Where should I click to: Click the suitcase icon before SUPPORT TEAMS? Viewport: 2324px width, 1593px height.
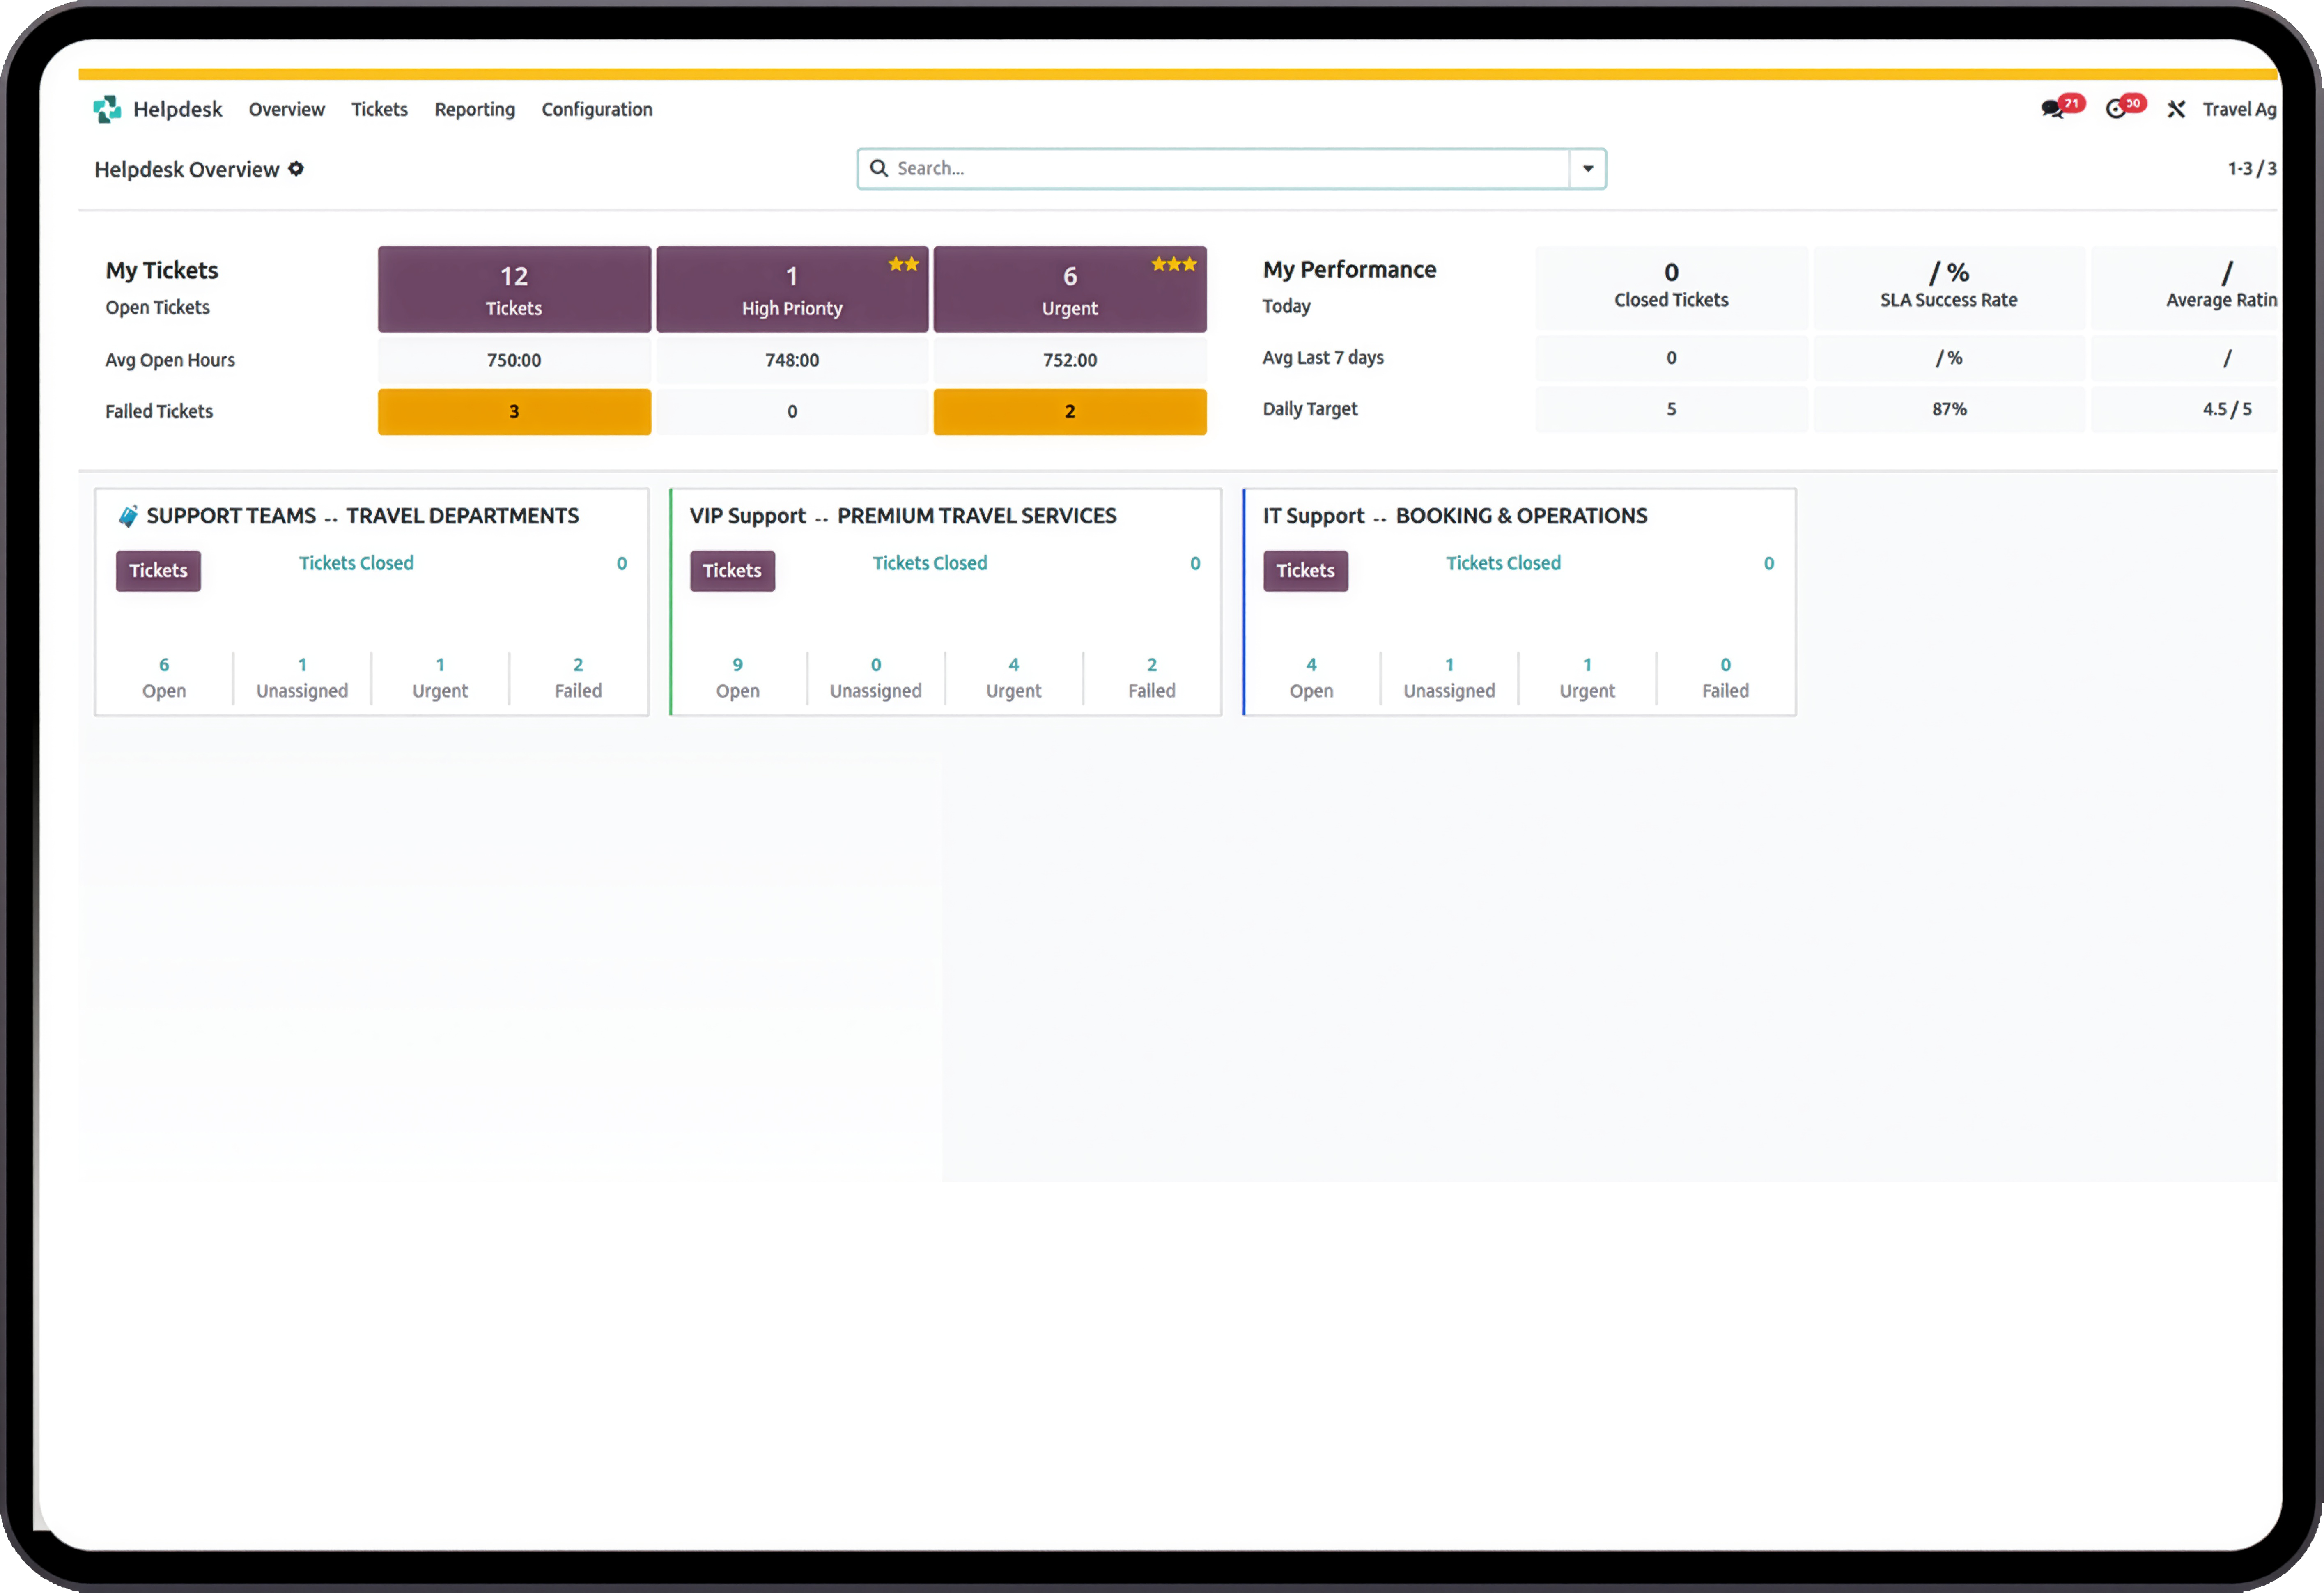point(128,516)
